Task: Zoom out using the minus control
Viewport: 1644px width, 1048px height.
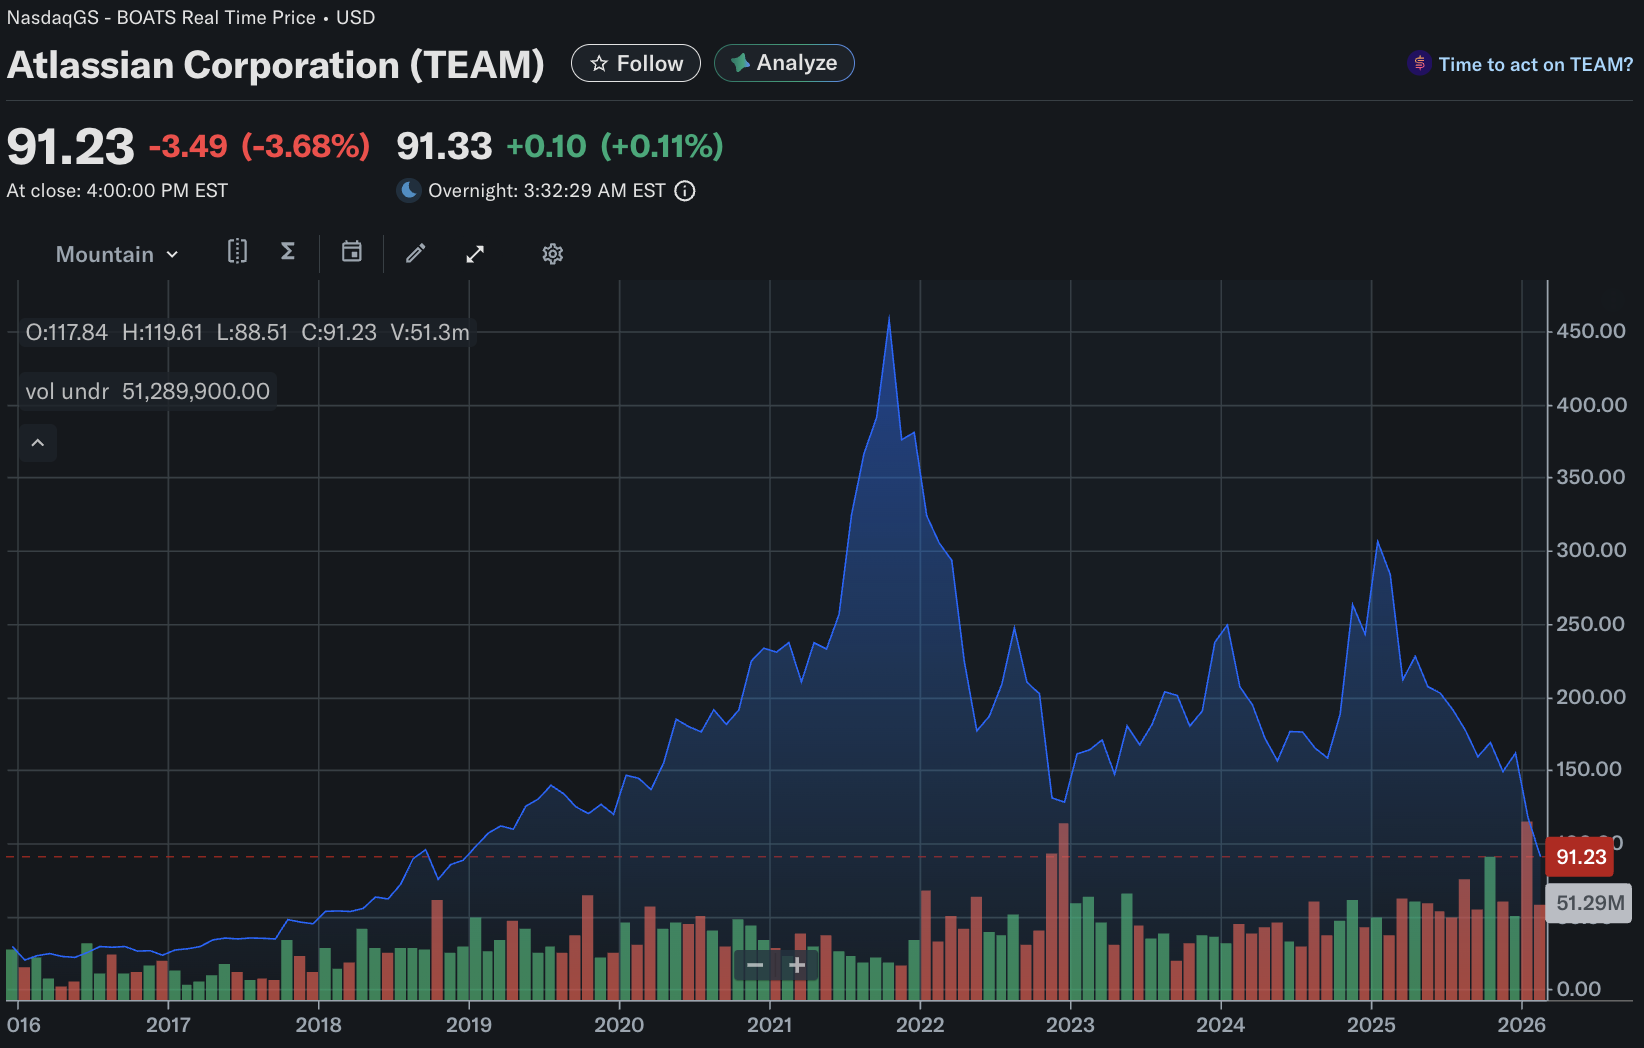Action: (755, 965)
